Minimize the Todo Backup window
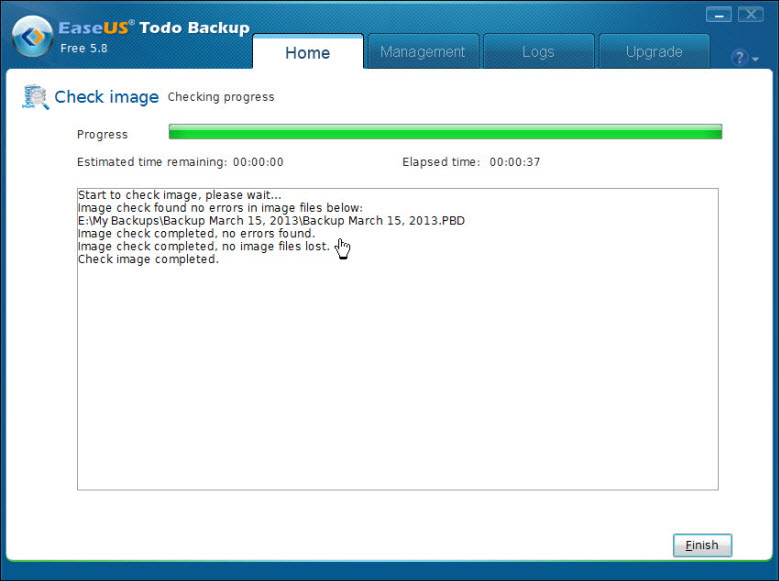This screenshot has height=581, width=779. click(718, 15)
